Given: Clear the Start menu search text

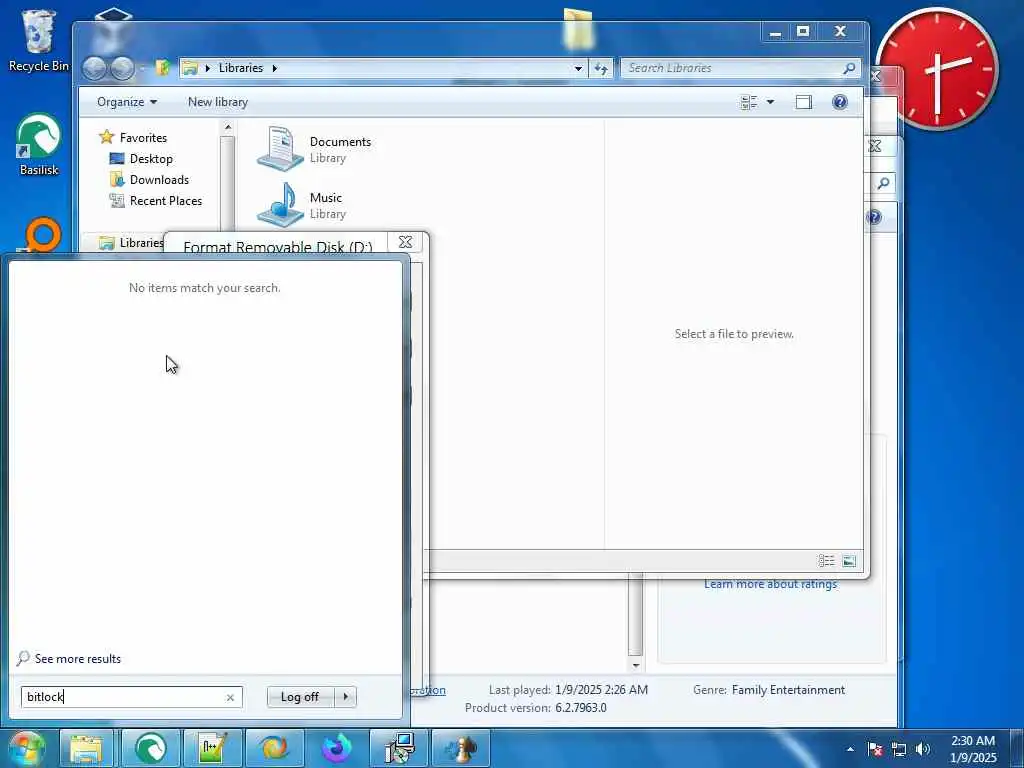Looking at the screenshot, I should click(x=230, y=697).
